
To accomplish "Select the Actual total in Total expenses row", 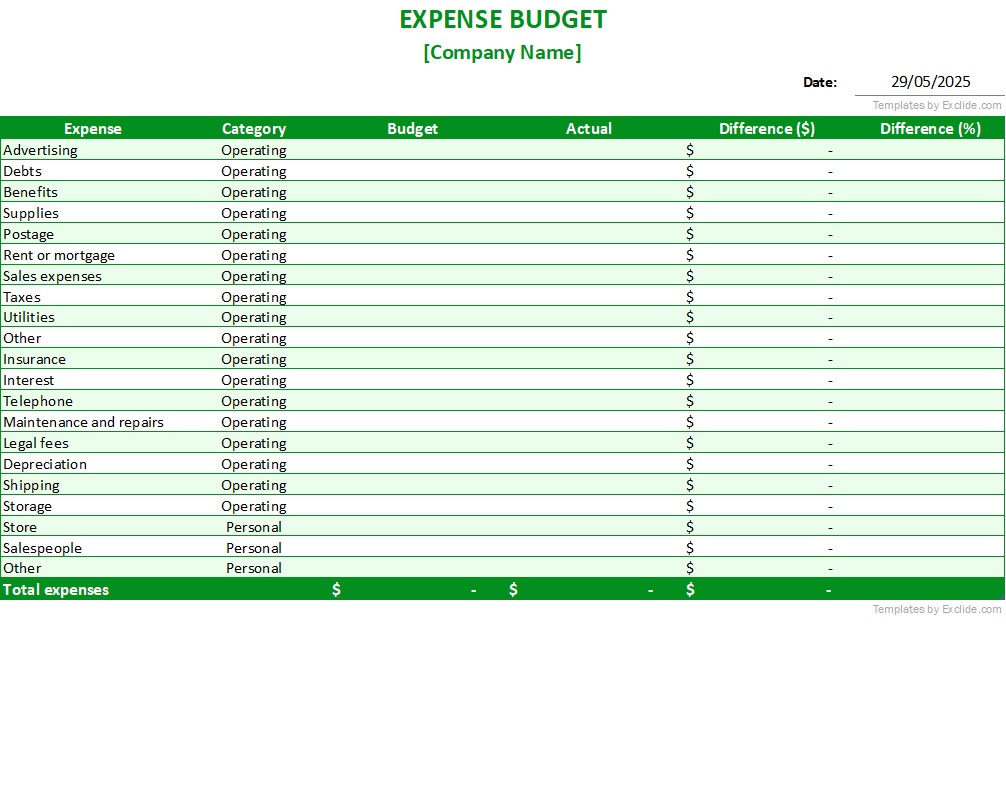I will (589, 590).
